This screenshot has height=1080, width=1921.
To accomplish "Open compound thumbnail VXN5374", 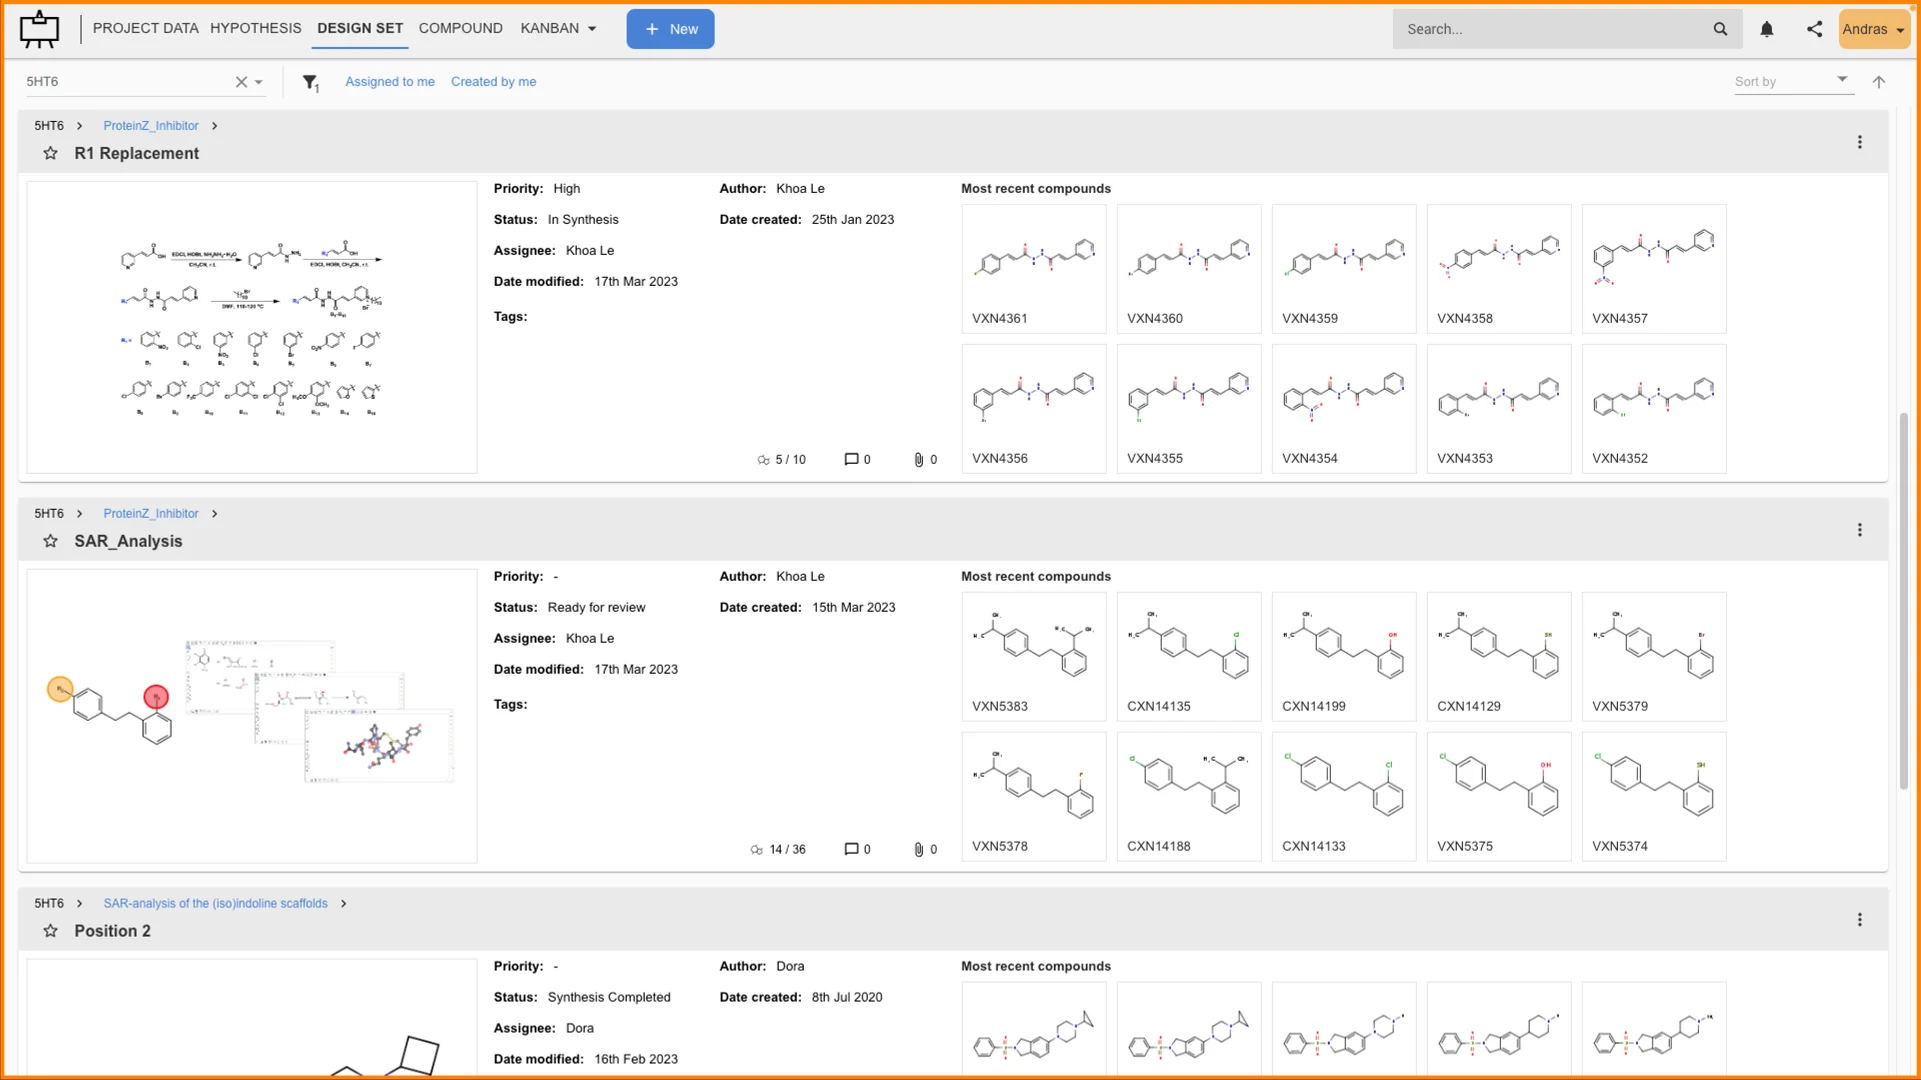I will [1654, 797].
